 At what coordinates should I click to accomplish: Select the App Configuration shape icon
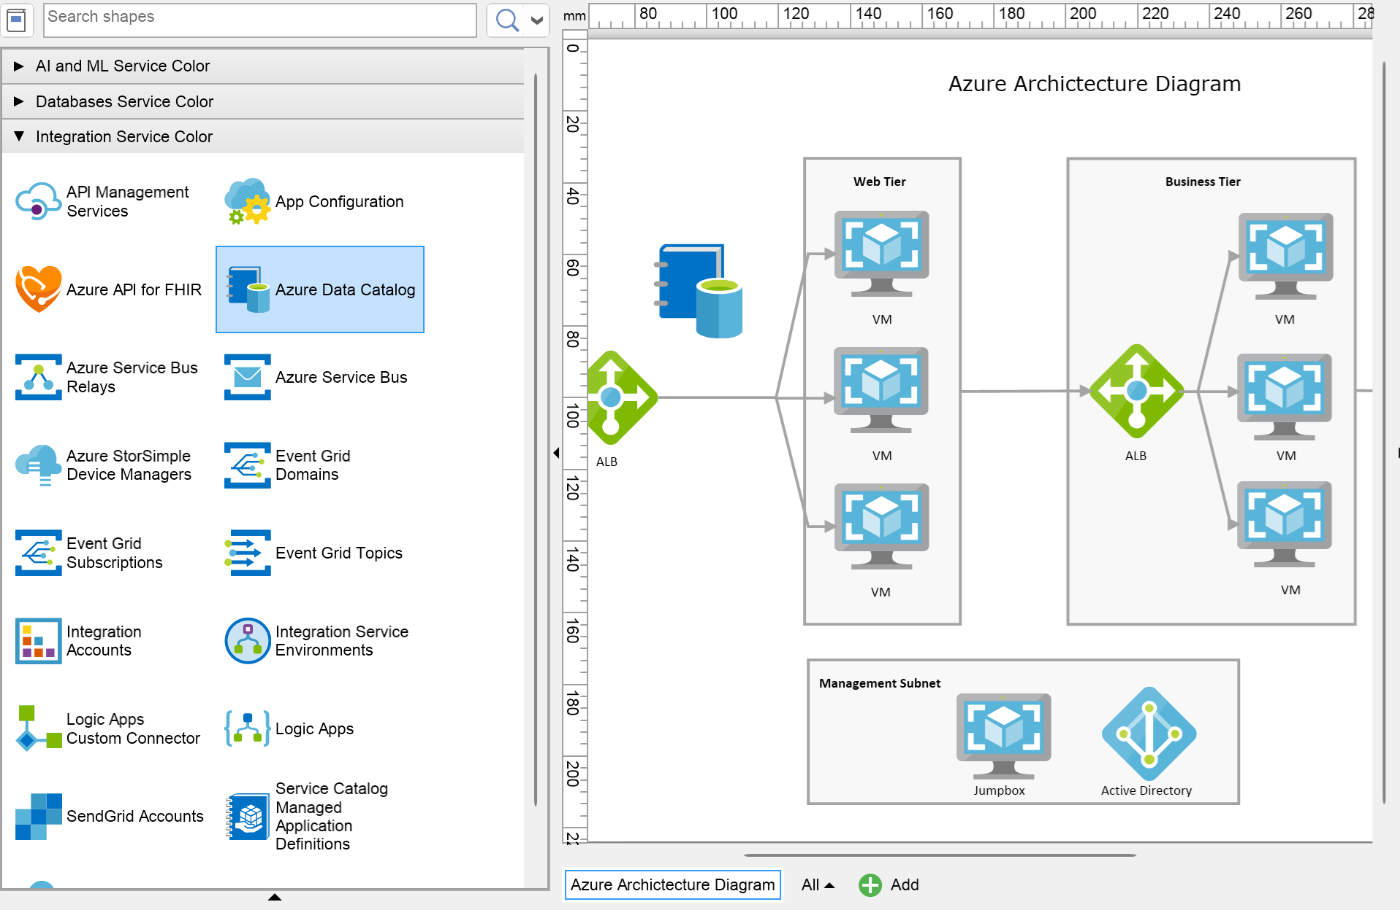(248, 202)
